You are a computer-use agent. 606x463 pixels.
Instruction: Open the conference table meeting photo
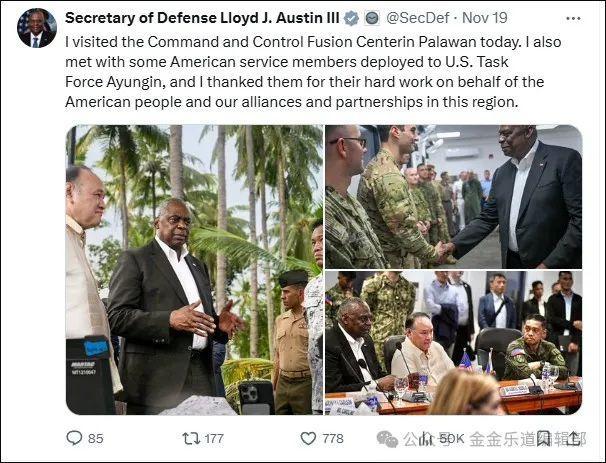click(x=453, y=343)
